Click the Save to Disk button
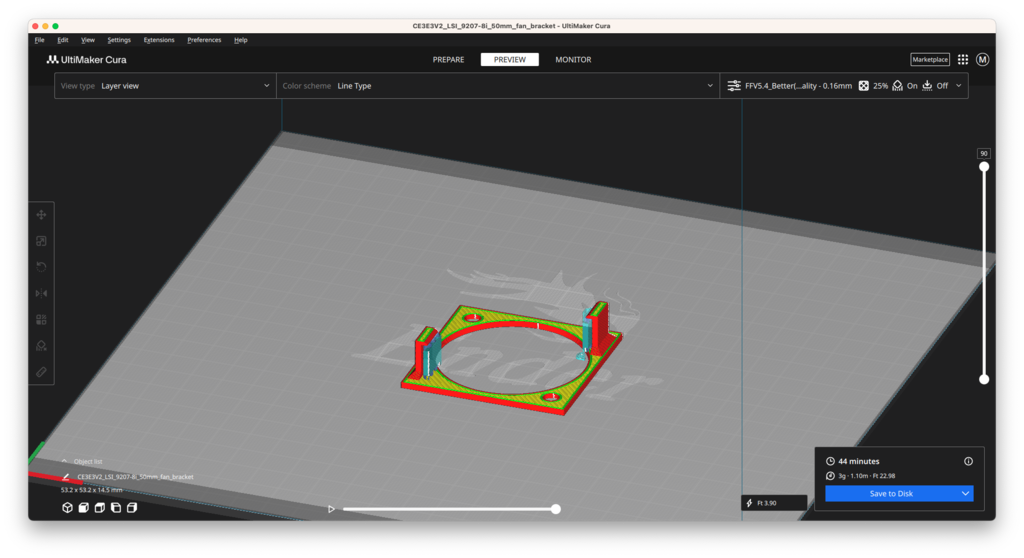 (x=891, y=493)
